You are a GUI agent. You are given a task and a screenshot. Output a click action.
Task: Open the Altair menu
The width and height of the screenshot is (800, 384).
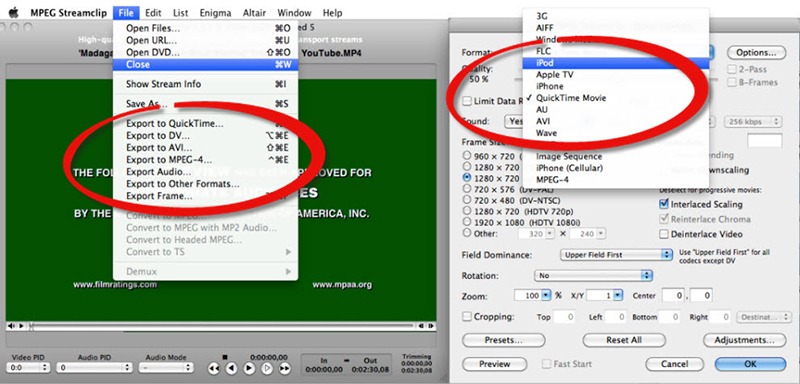[x=254, y=13]
